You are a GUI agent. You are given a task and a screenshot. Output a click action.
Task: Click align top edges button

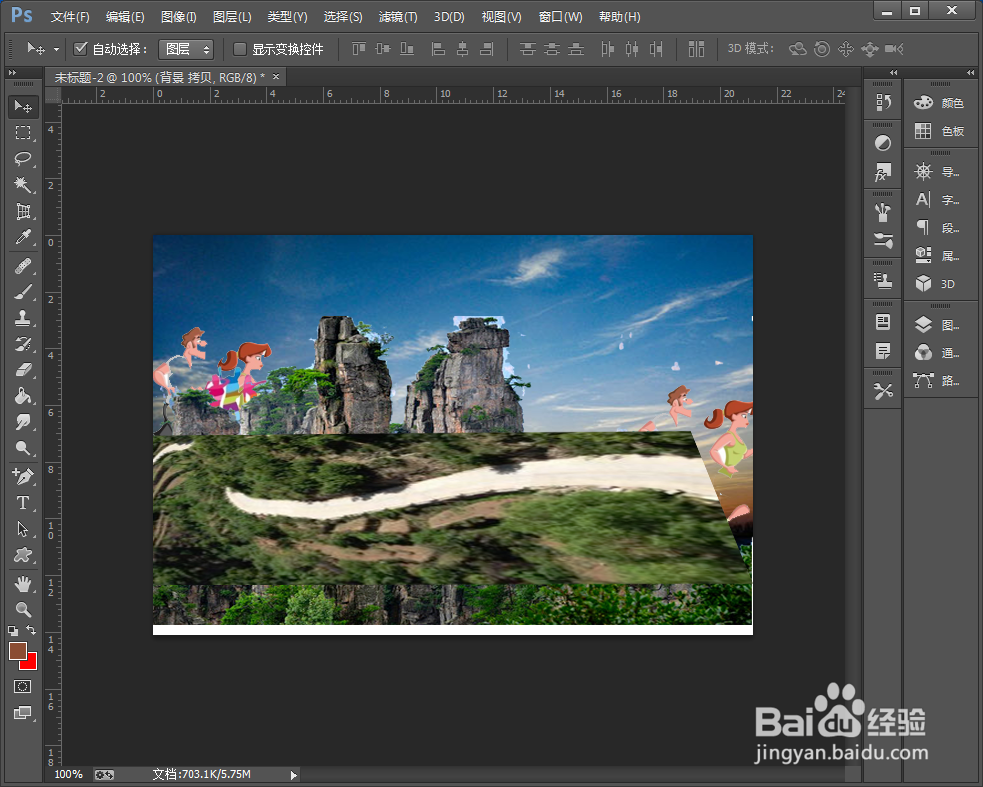[x=359, y=48]
